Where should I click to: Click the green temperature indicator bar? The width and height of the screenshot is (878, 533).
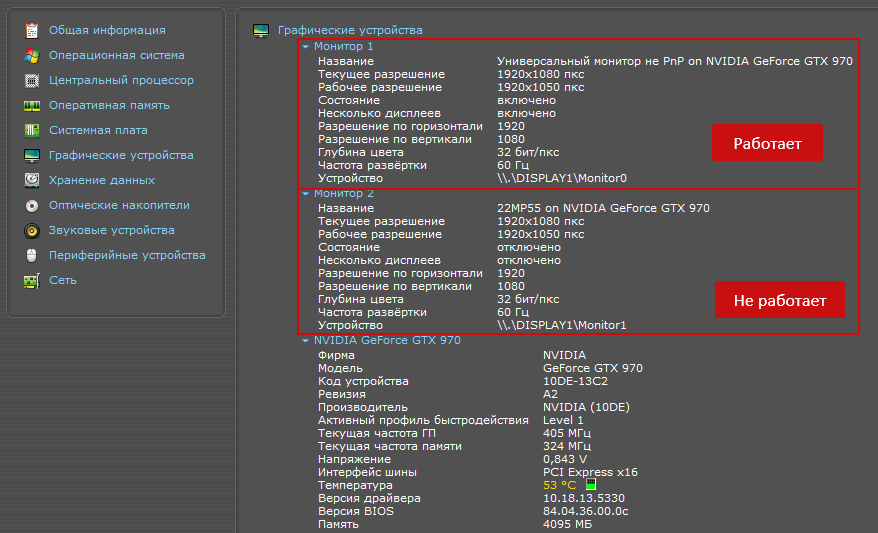[x=591, y=485]
